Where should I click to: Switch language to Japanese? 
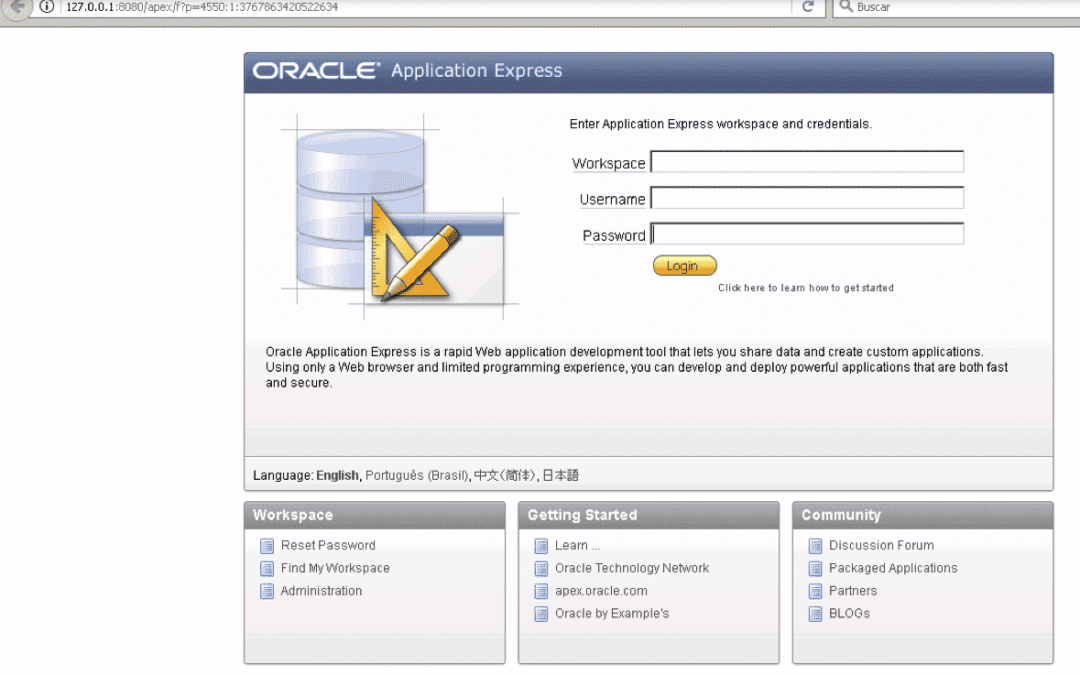560,475
